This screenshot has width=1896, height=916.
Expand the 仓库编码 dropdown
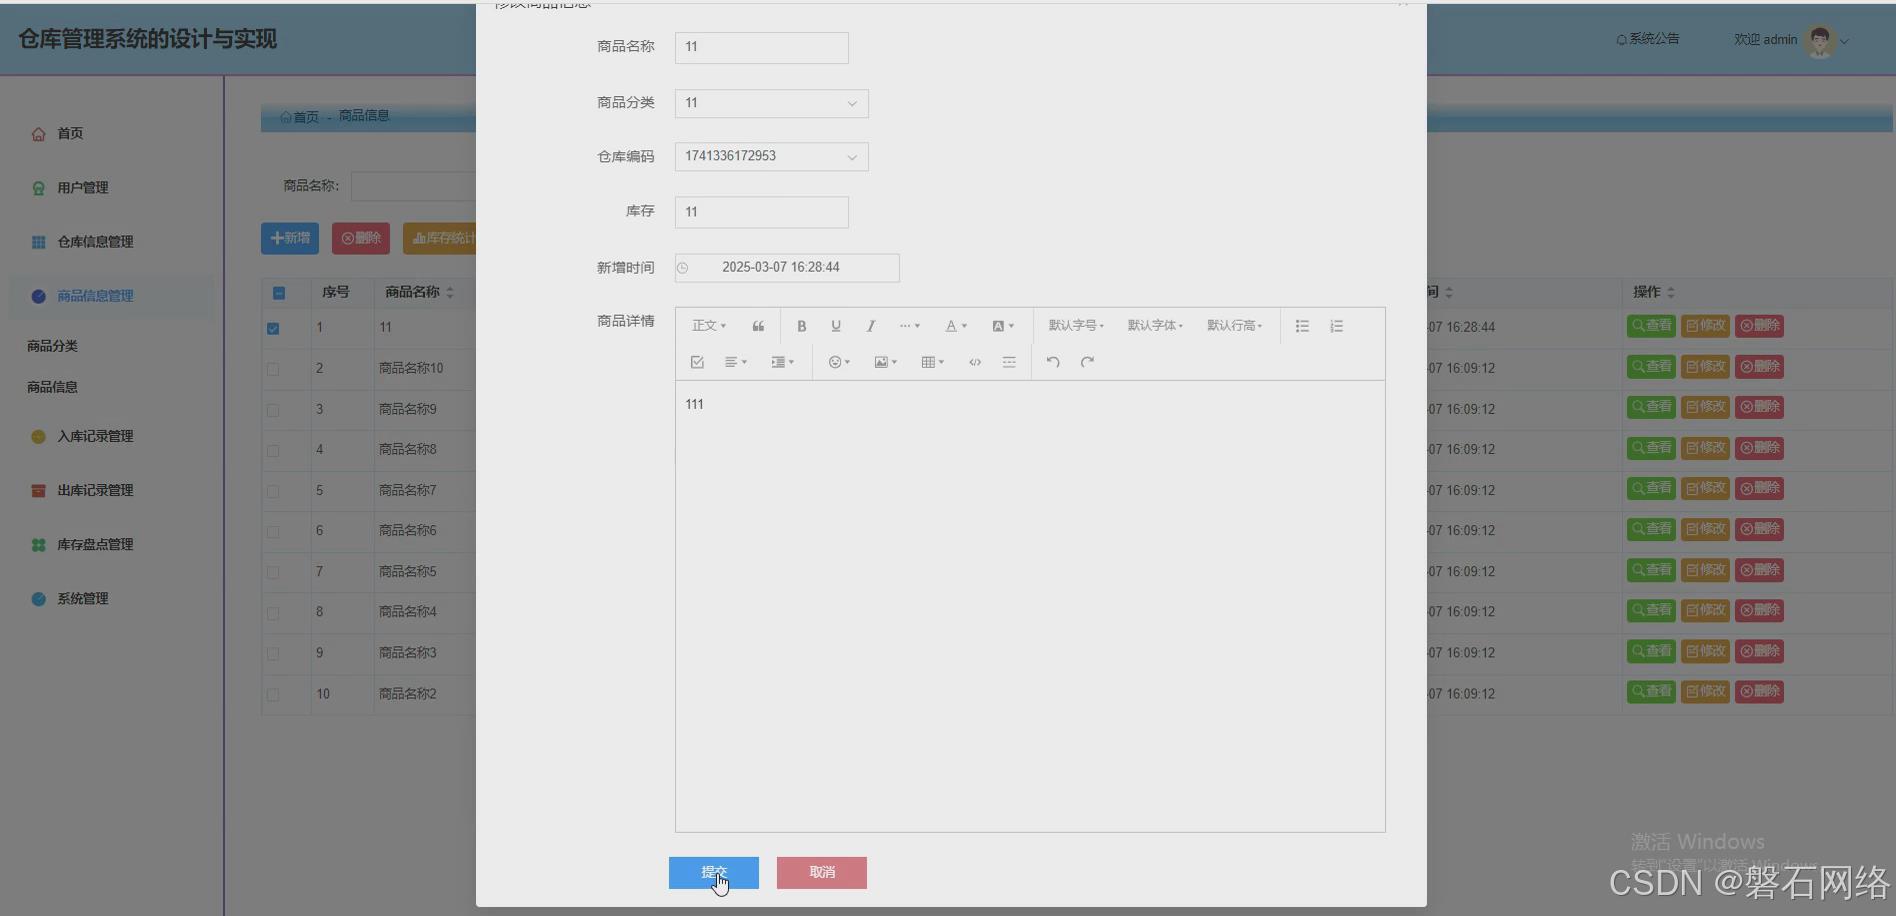pyautogui.click(x=772, y=156)
